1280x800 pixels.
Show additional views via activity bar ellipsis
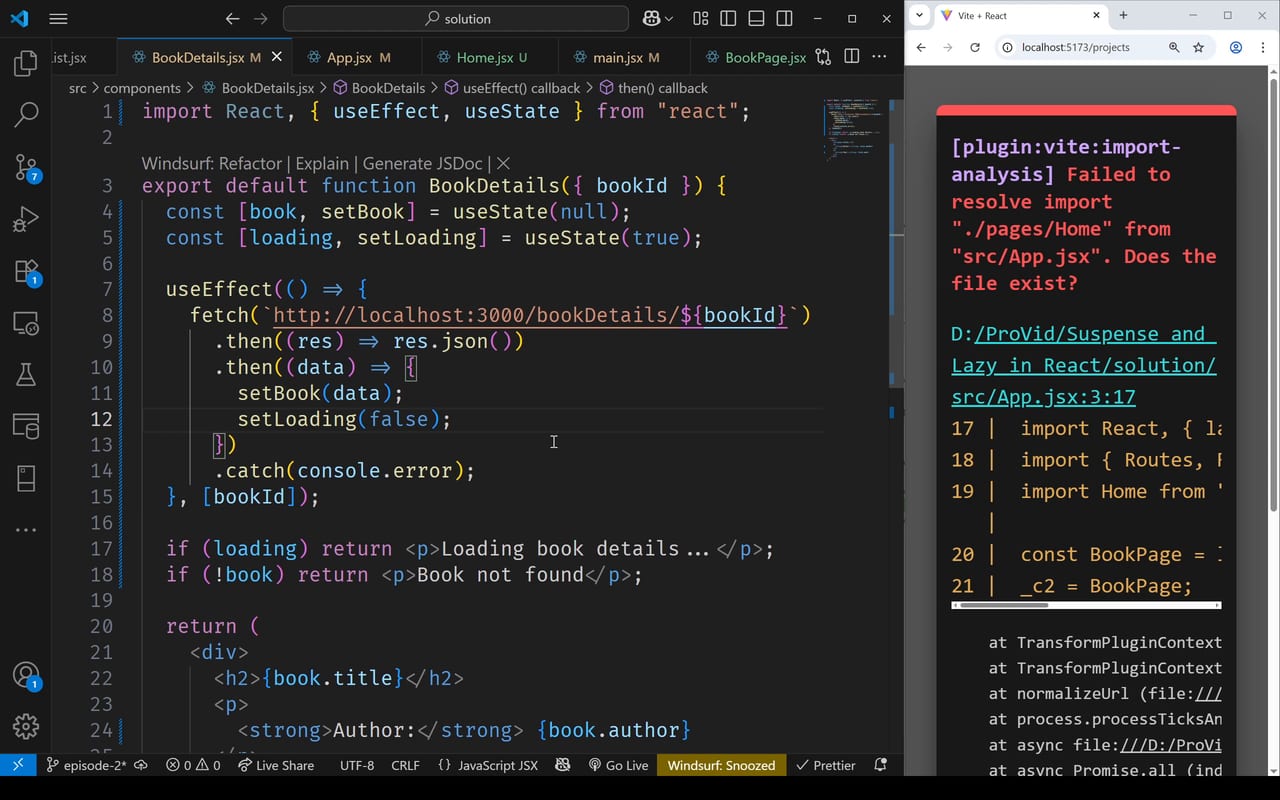26,529
